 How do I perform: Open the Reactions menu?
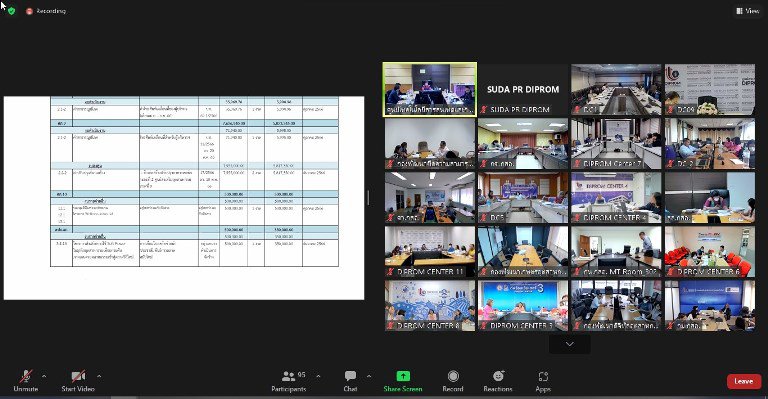point(498,376)
